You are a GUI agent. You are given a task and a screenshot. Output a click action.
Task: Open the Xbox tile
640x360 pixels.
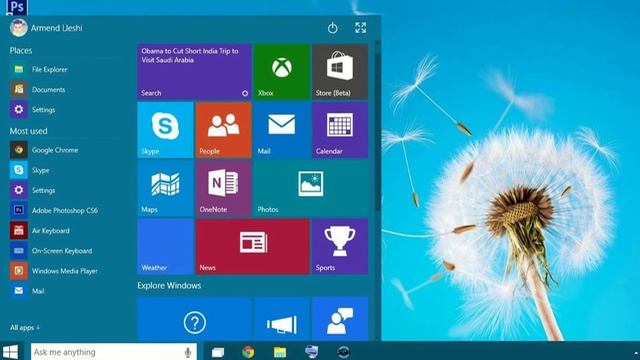282,72
